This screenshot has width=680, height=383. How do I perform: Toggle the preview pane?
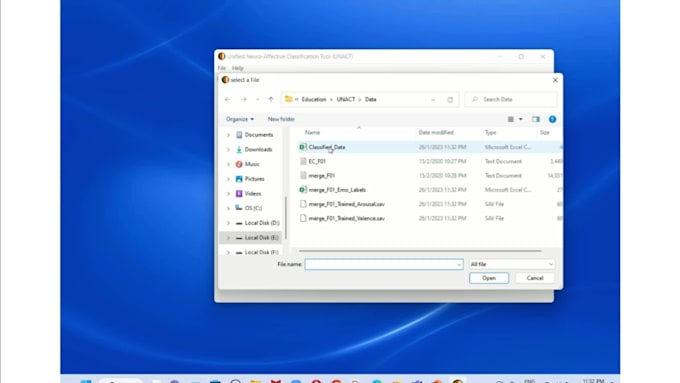[x=536, y=119]
